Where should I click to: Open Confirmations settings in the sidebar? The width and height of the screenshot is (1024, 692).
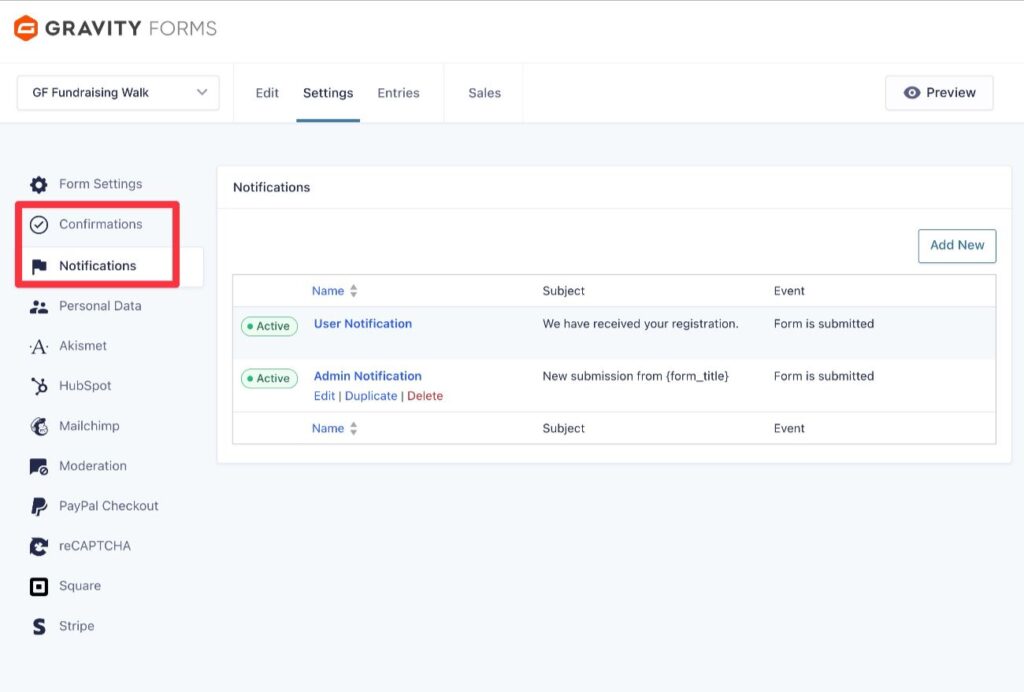click(x=101, y=224)
